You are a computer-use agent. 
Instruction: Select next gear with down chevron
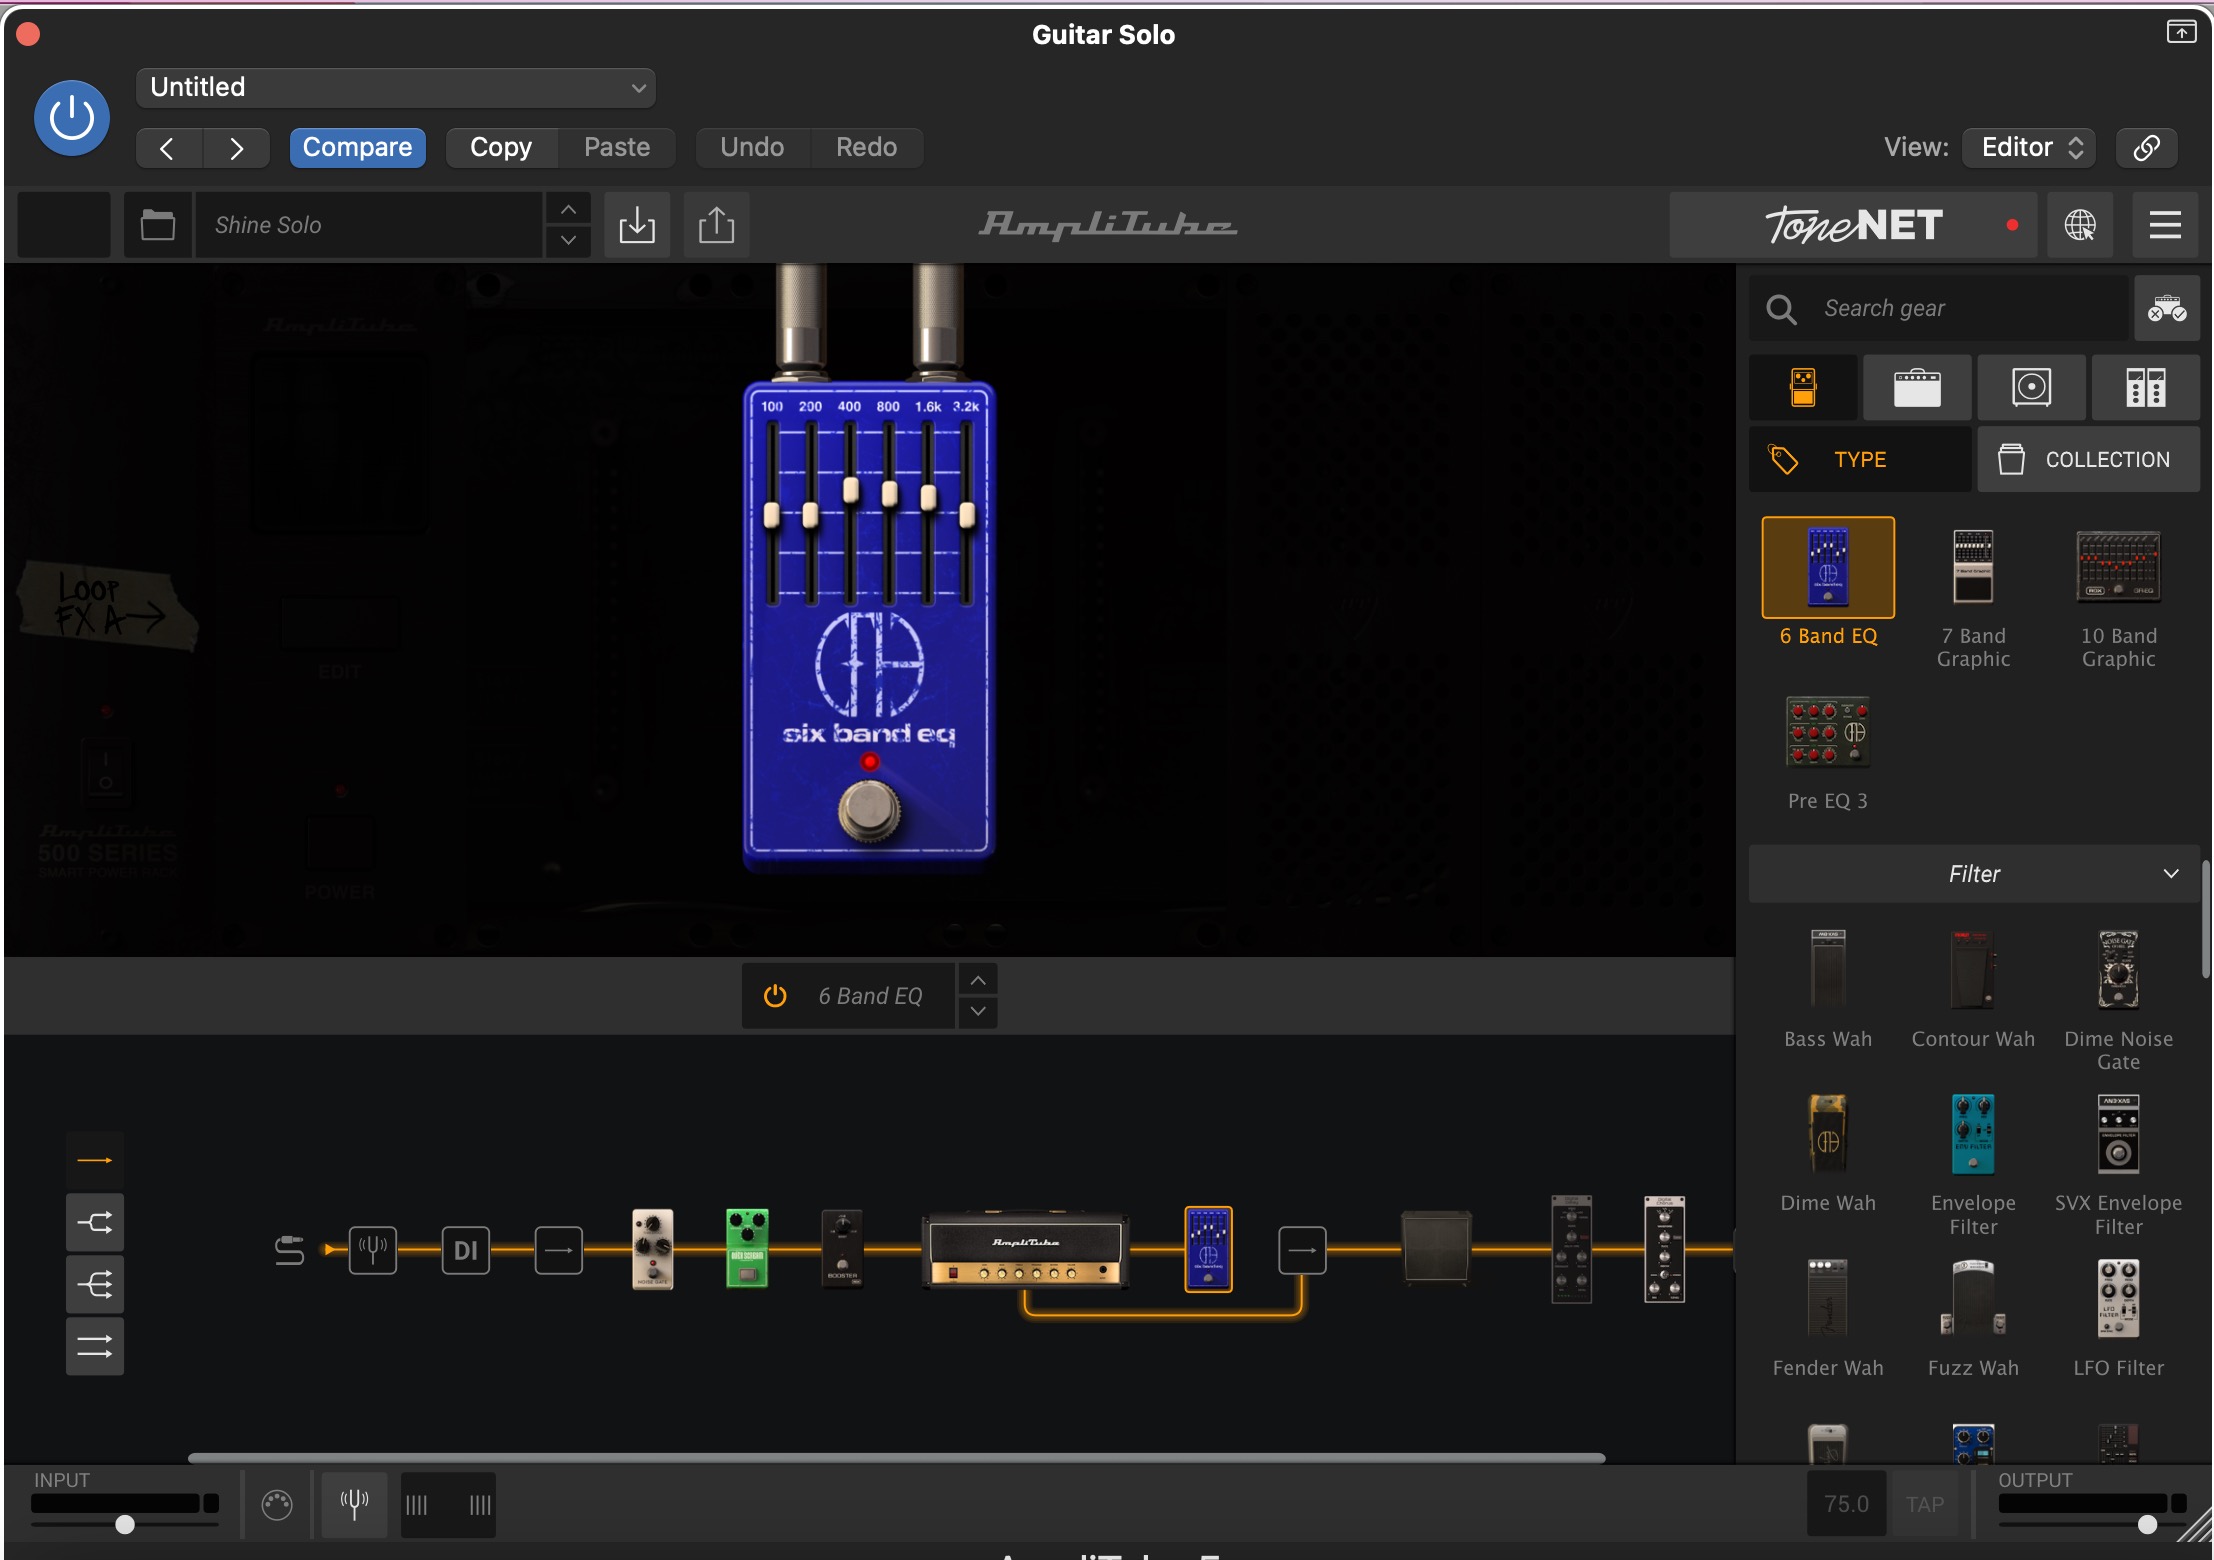pos(978,1012)
